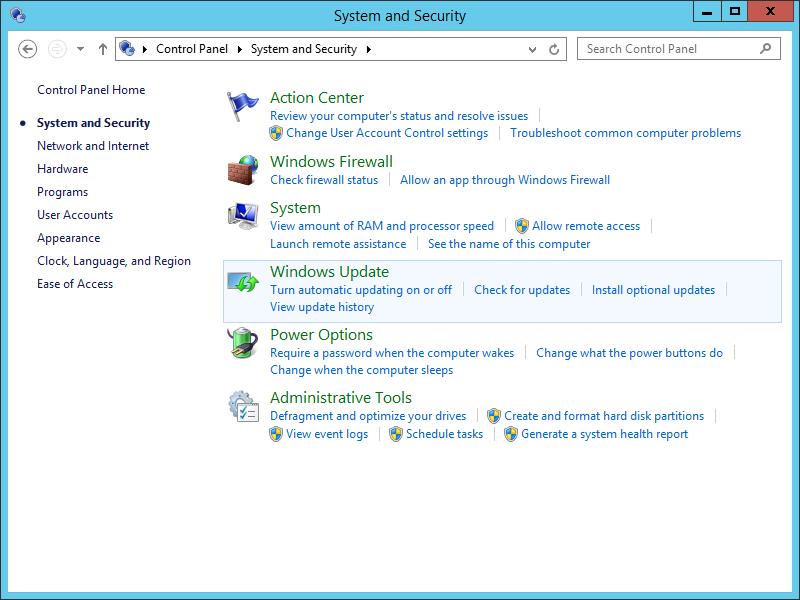Viewport: 800px width, 600px height.
Task: Check firewall status link
Action: 324,180
